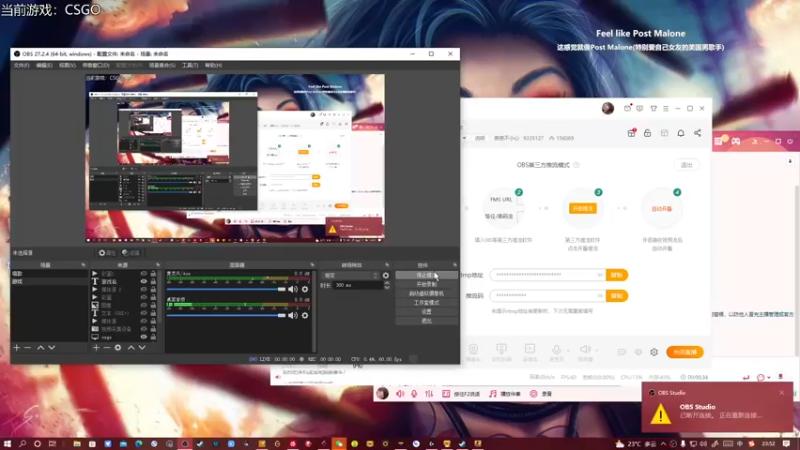
Task: Open 文件(F) menu in OBS
Action: tap(21, 65)
